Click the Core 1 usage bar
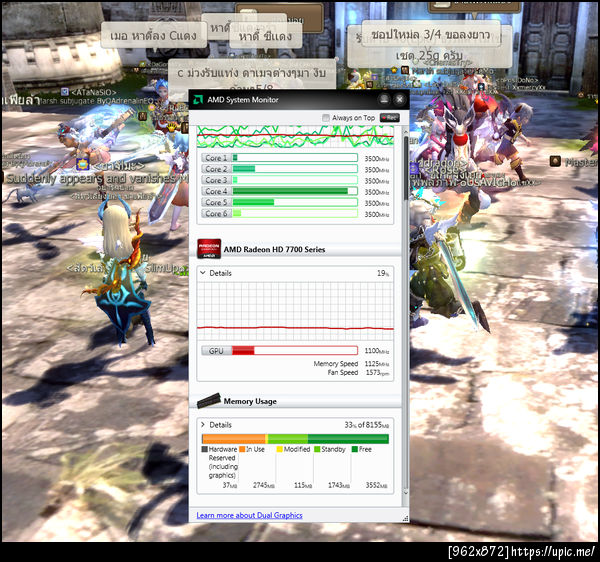The width and height of the screenshot is (600, 562). point(295,158)
